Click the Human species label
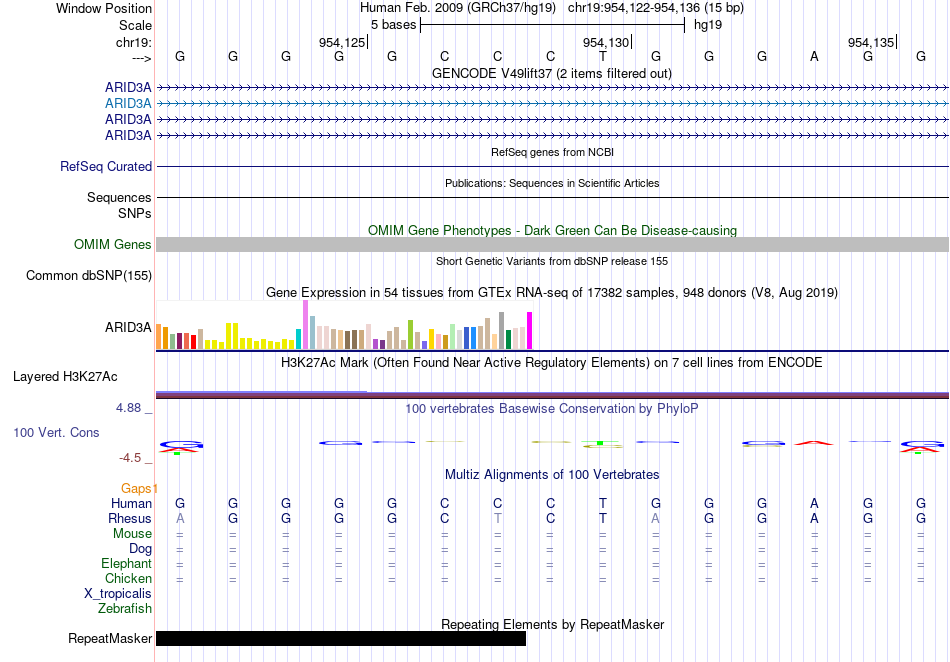Screen dimensions: 950x662 coord(131,503)
